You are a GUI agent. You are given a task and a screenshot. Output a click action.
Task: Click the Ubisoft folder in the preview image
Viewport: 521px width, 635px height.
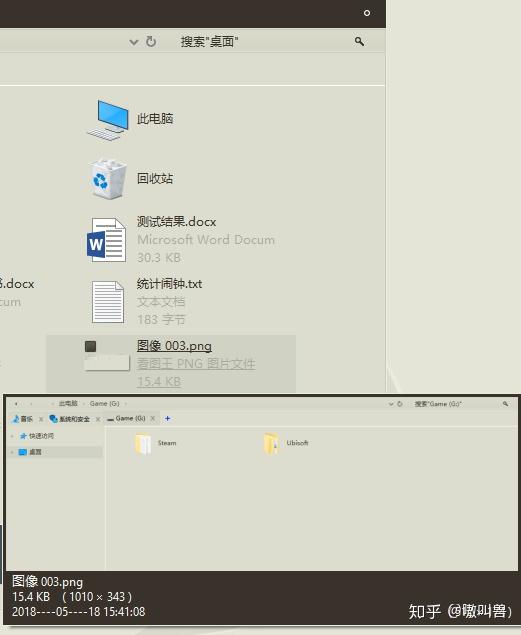[286, 443]
